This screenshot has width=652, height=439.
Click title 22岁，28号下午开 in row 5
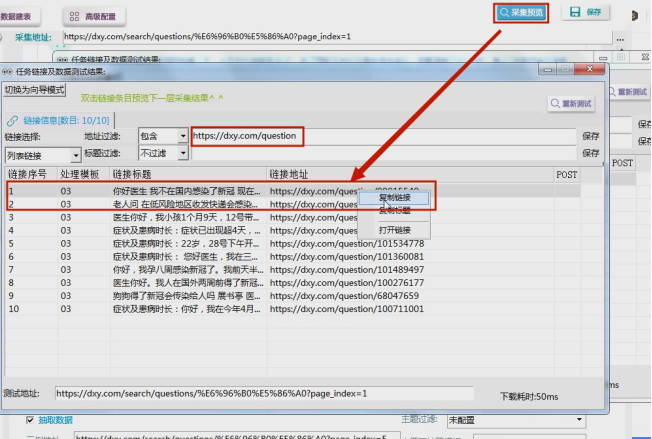tap(186, 244)
